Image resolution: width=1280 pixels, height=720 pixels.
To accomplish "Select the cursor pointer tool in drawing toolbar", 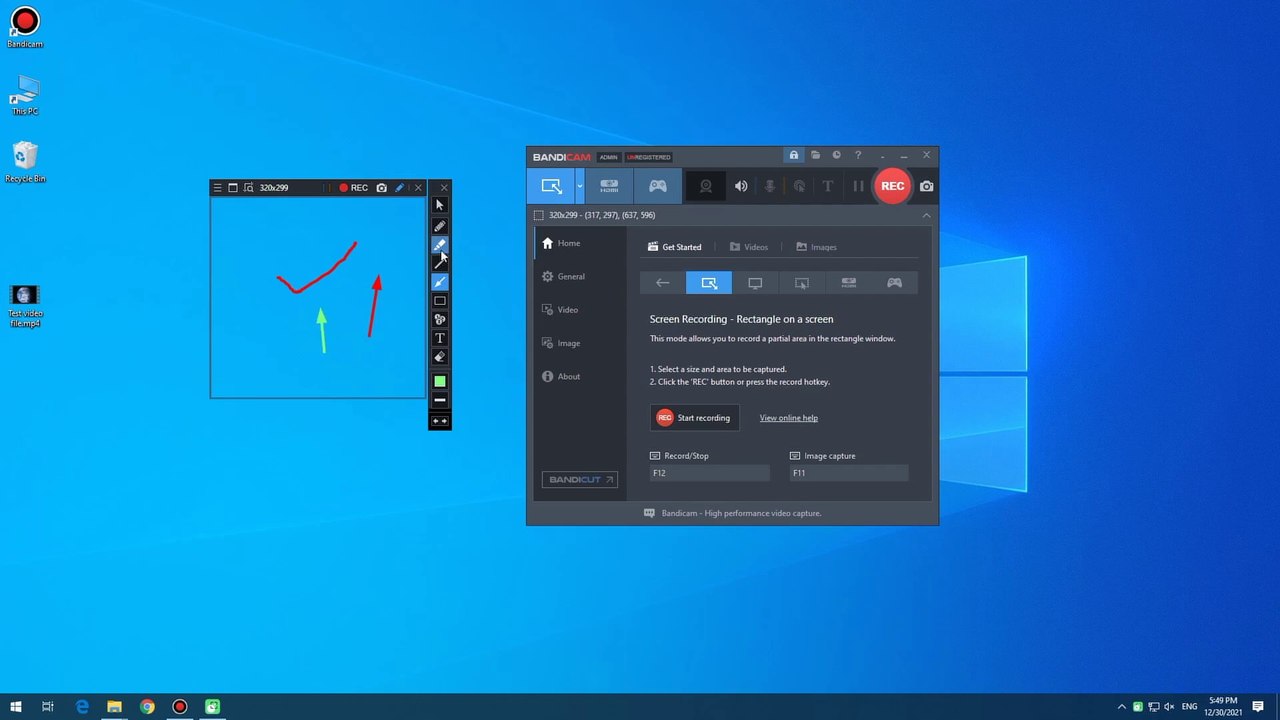I will pos(439,205).
